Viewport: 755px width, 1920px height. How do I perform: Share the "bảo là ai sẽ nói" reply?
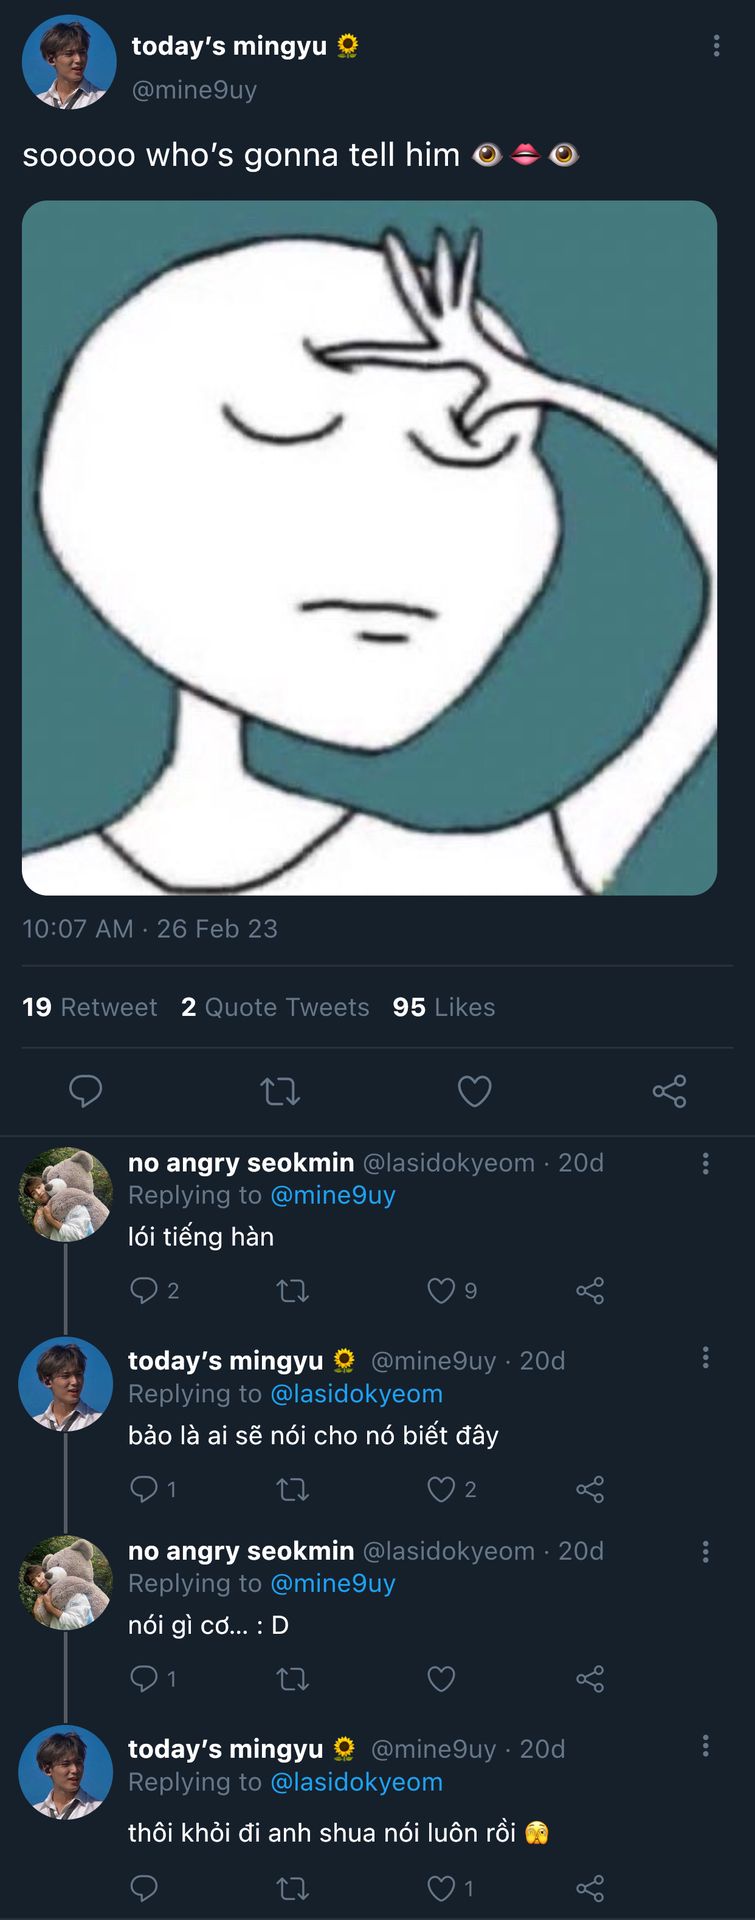[590, 1490]
